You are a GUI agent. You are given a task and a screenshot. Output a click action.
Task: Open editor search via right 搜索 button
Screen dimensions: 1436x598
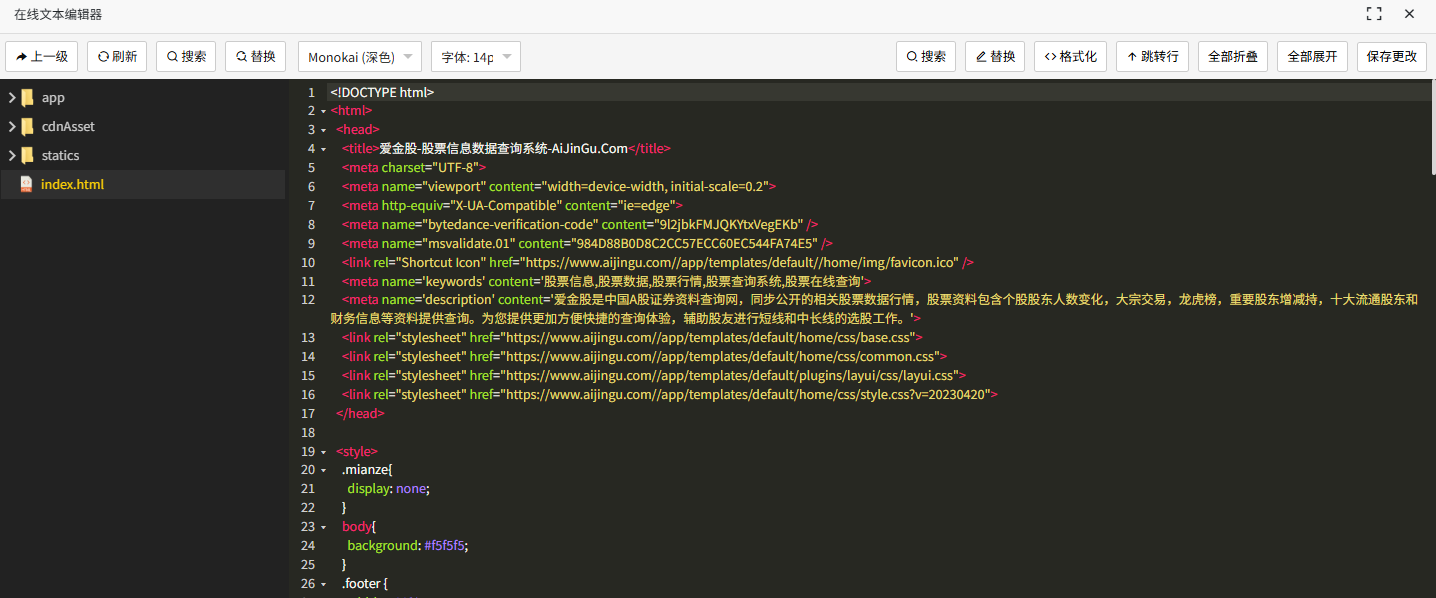(925, 57)
